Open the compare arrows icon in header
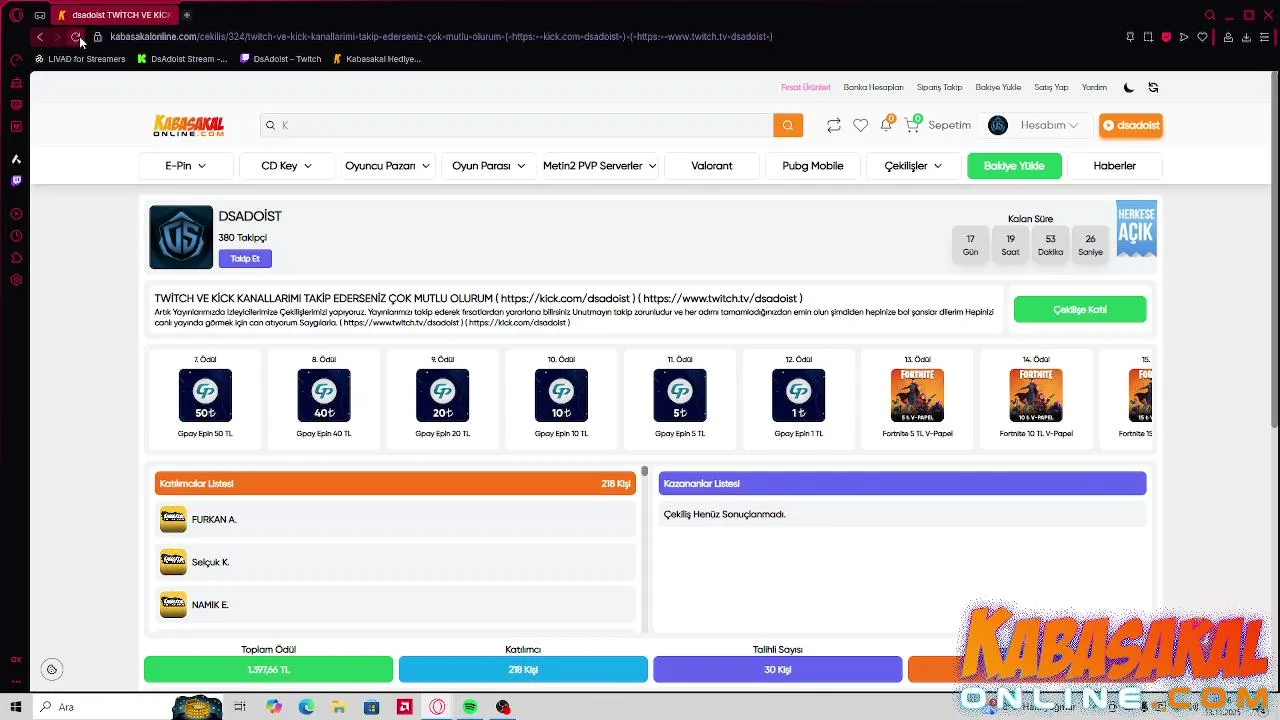 tap(833, 125)
